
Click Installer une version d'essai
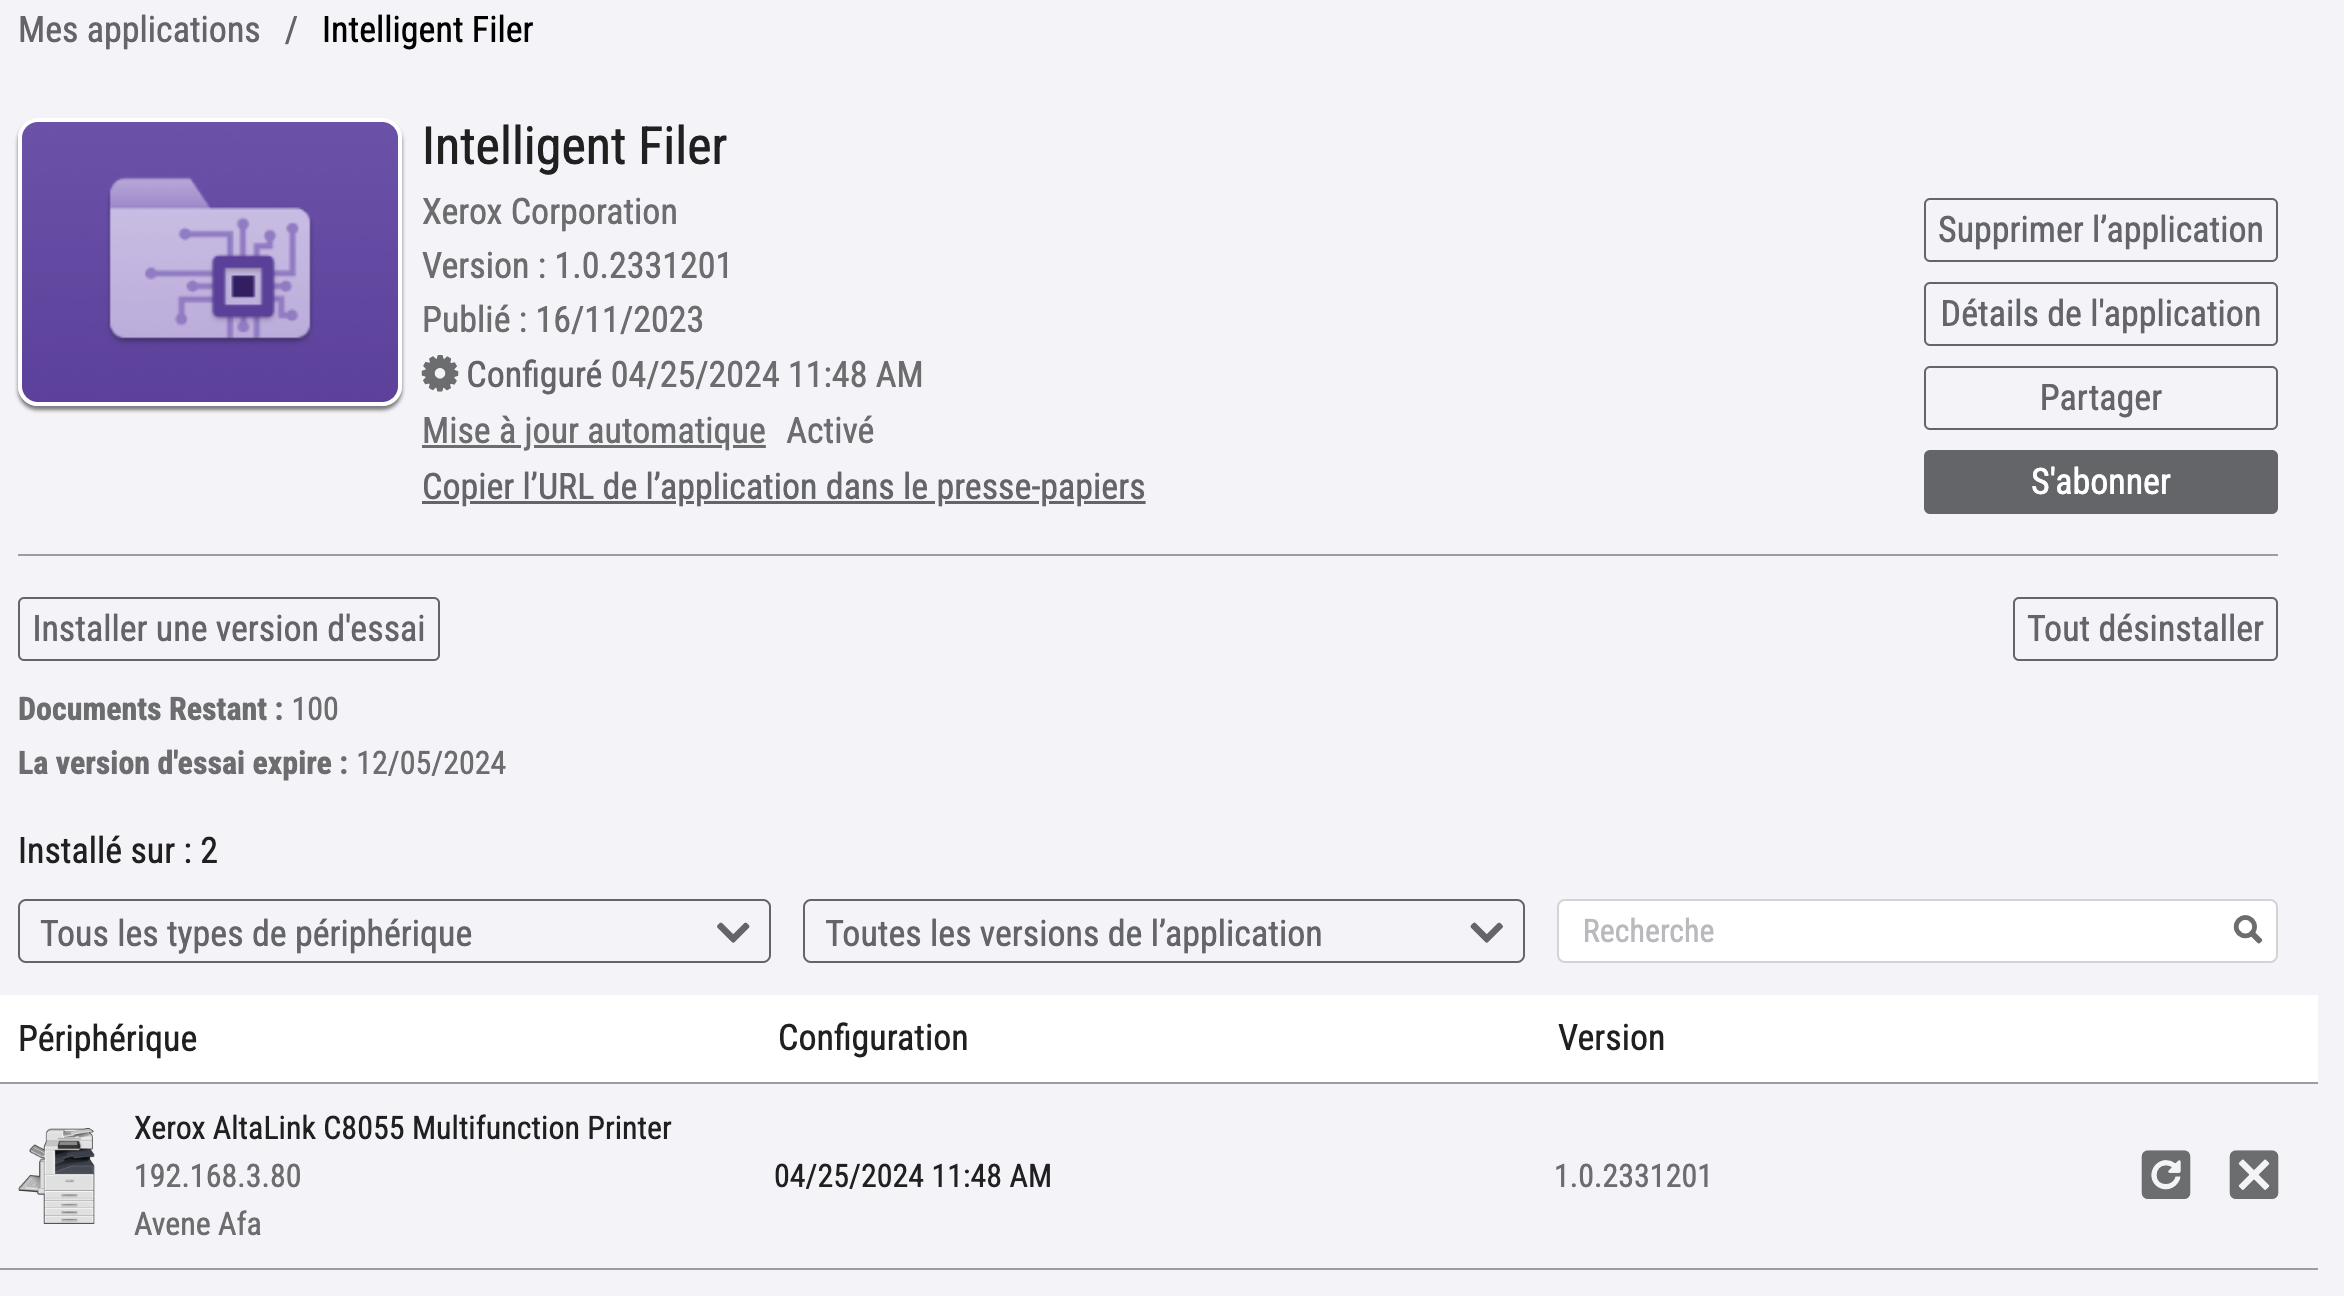click(x=229, y=629)
